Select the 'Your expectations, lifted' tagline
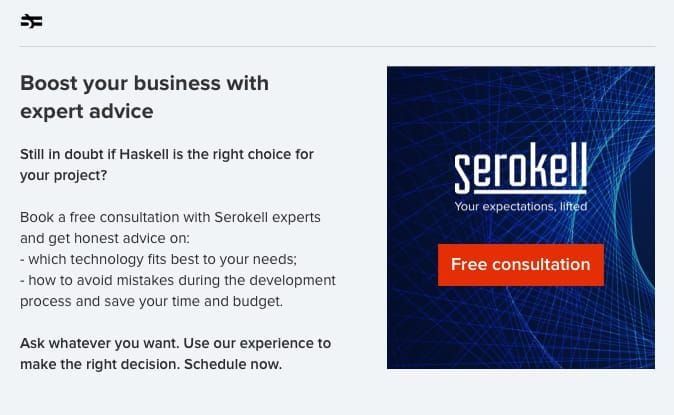 point(521,207)
